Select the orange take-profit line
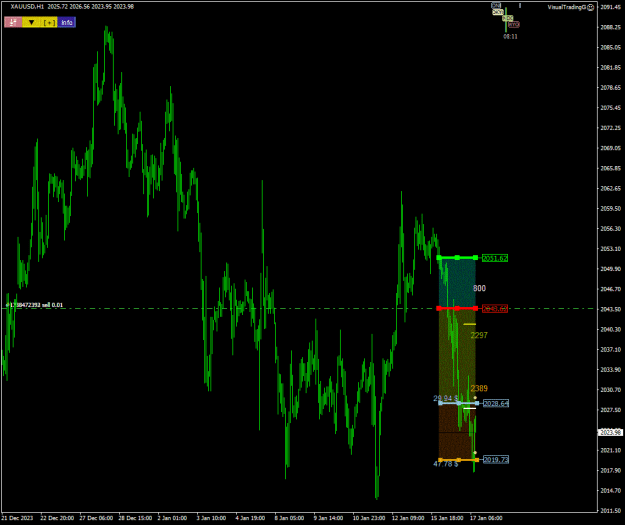The height and width of the screenshot is (525, 625). [458, 460]
